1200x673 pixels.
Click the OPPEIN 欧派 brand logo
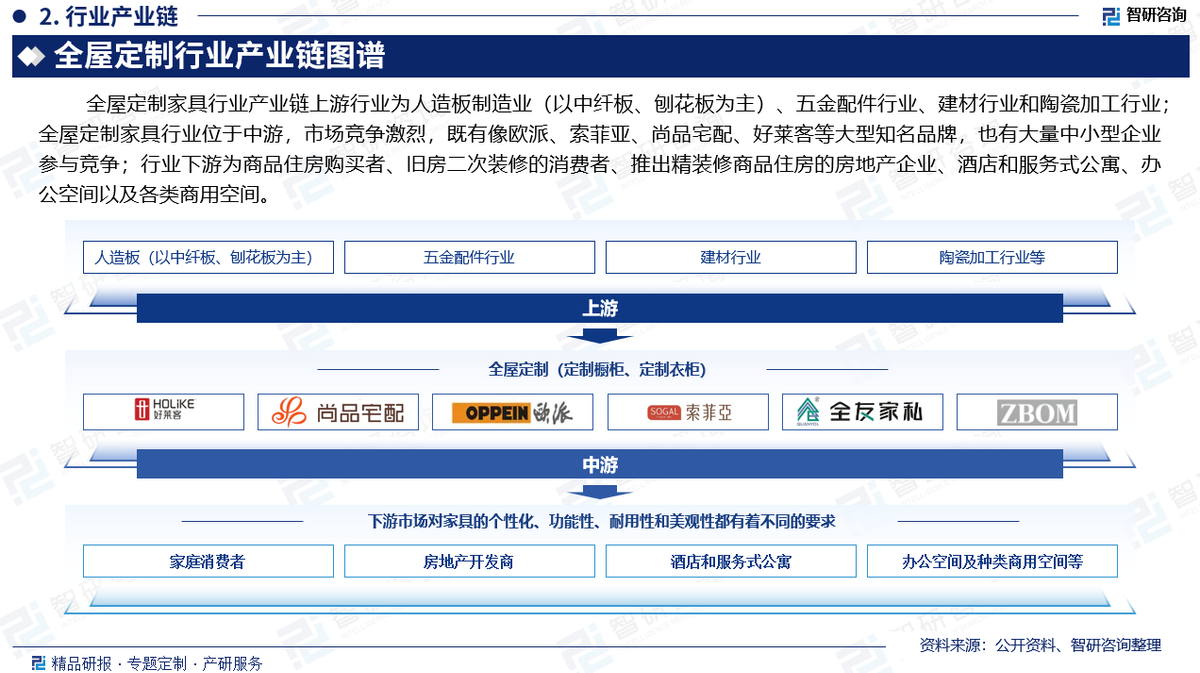click(513, 412)
